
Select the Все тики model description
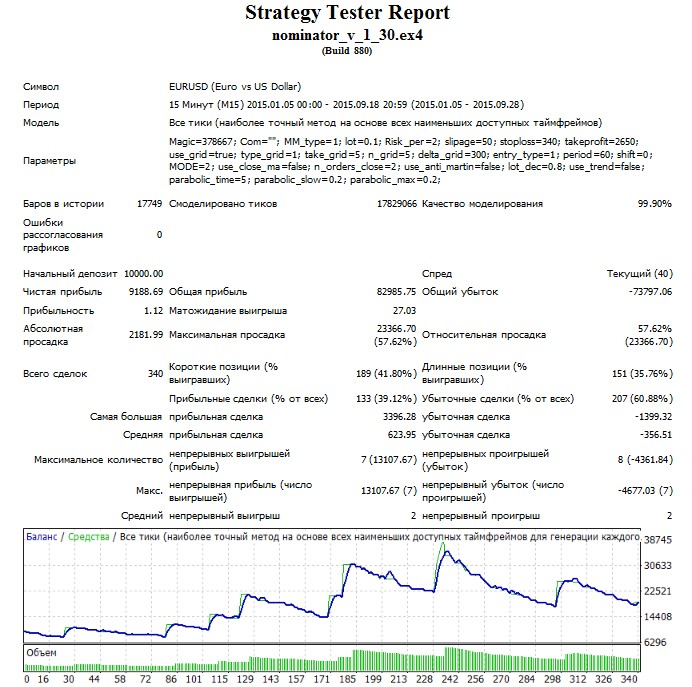click(x=385, y=123)
